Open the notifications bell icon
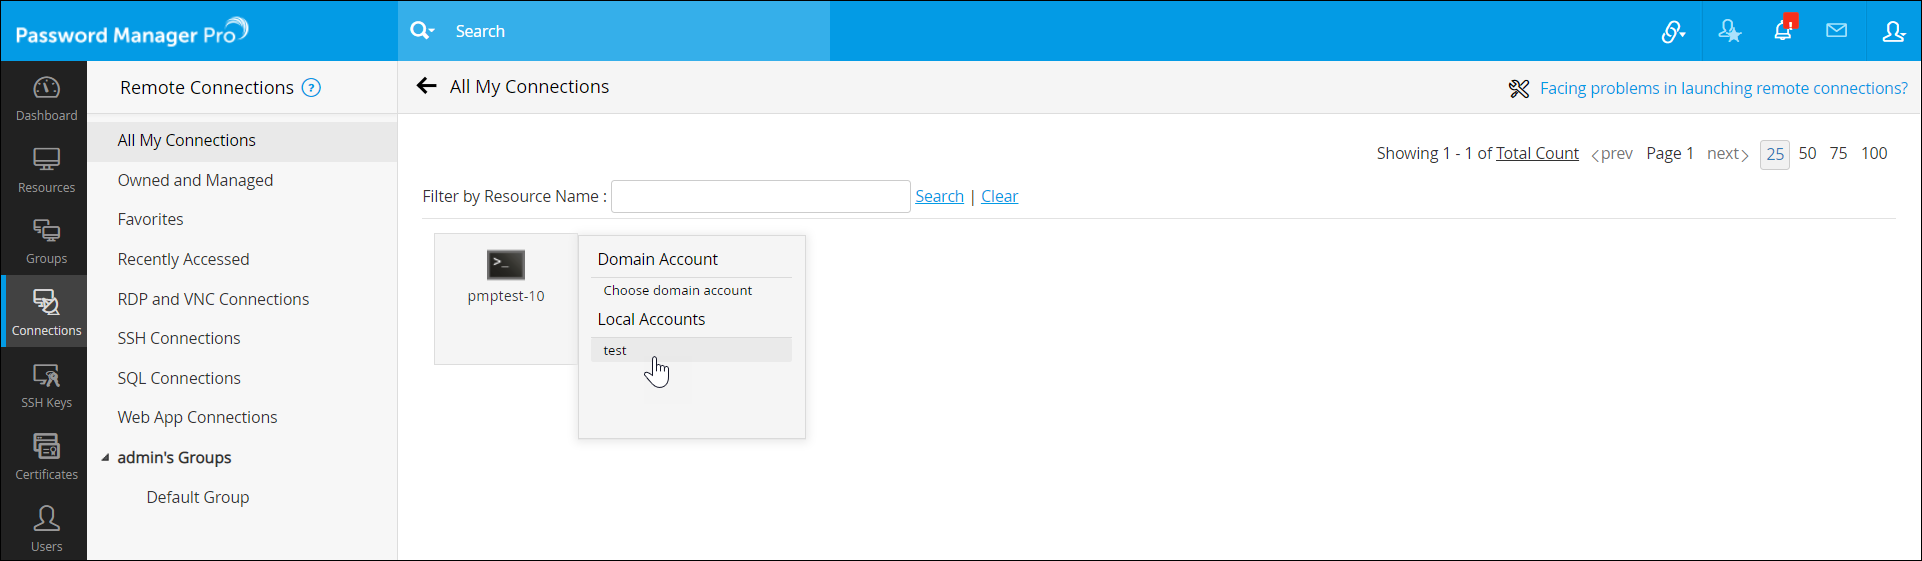This screenshot has width=1922, height=561. tap(1783, 31)
